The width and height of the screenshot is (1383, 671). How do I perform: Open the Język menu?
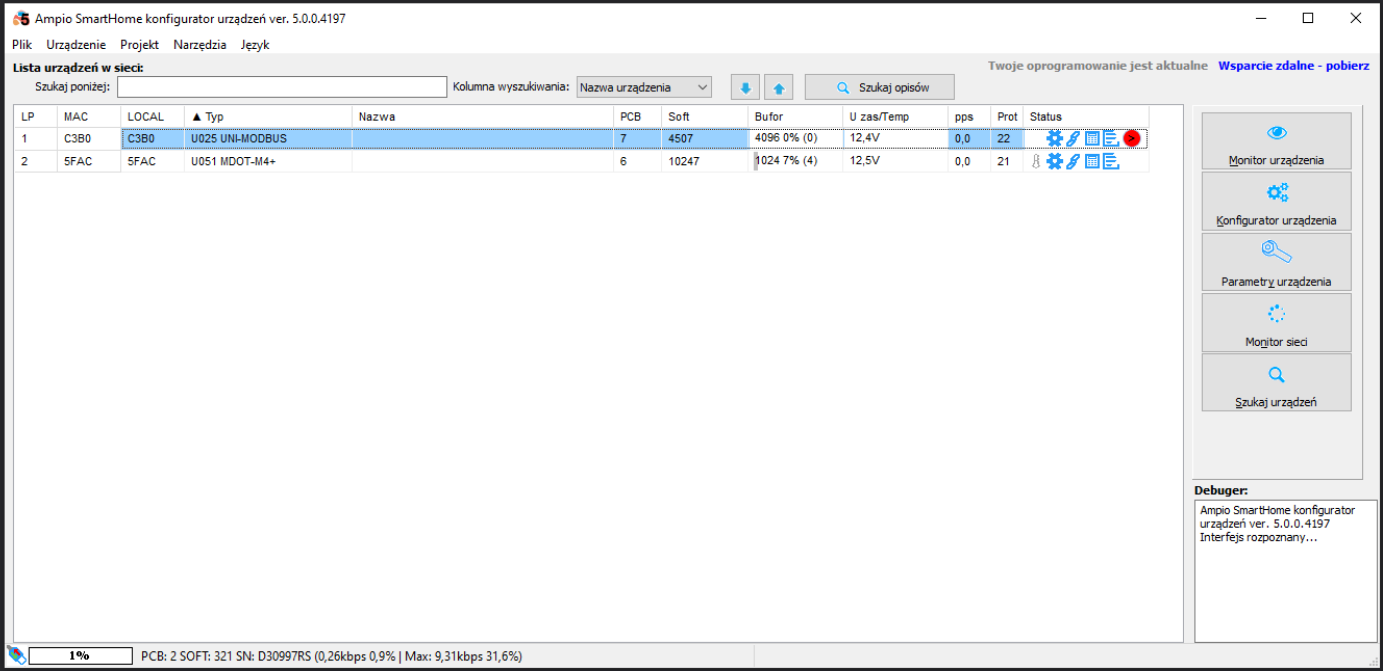point(255,45)
